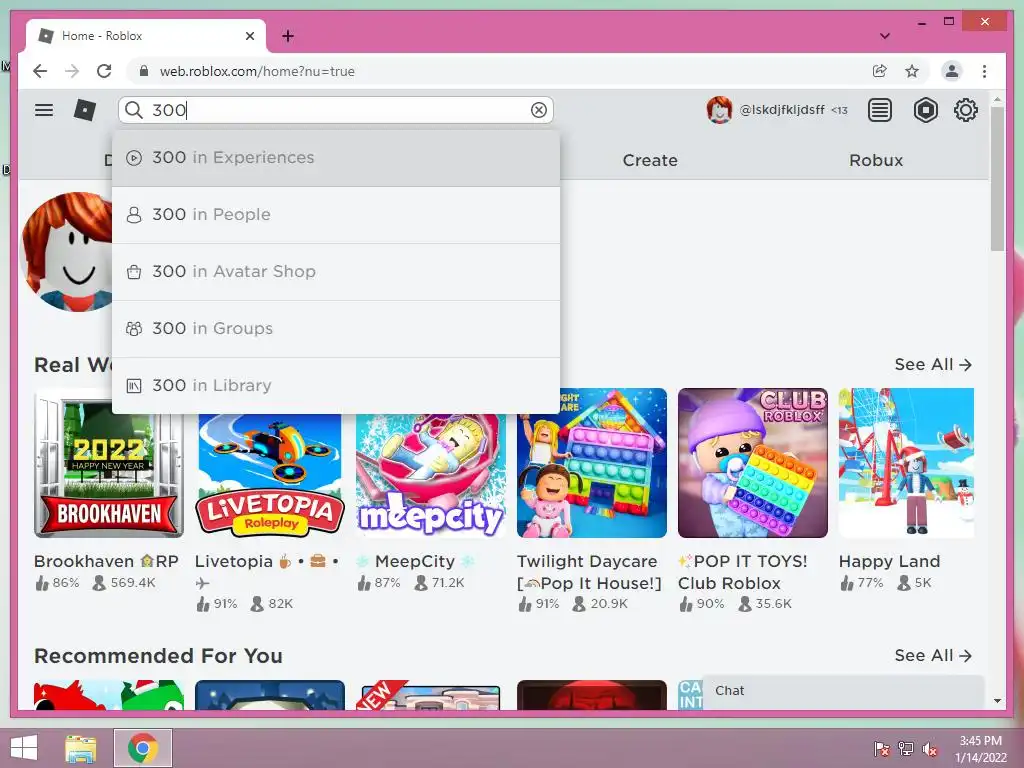The width and height of the screenshot is (1024, 768).
Task: Open a new browser tab
Action: tap(288, 36)
